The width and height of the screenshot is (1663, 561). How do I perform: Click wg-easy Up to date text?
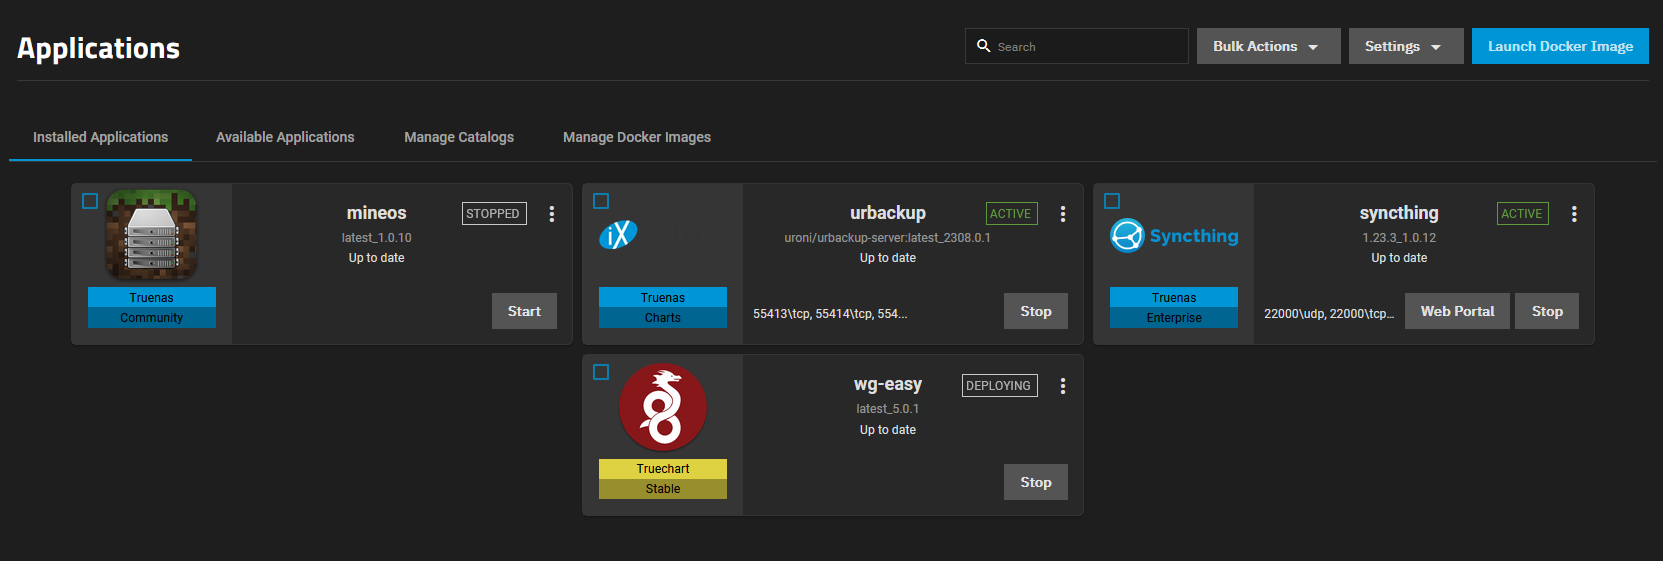pos(888,430)
